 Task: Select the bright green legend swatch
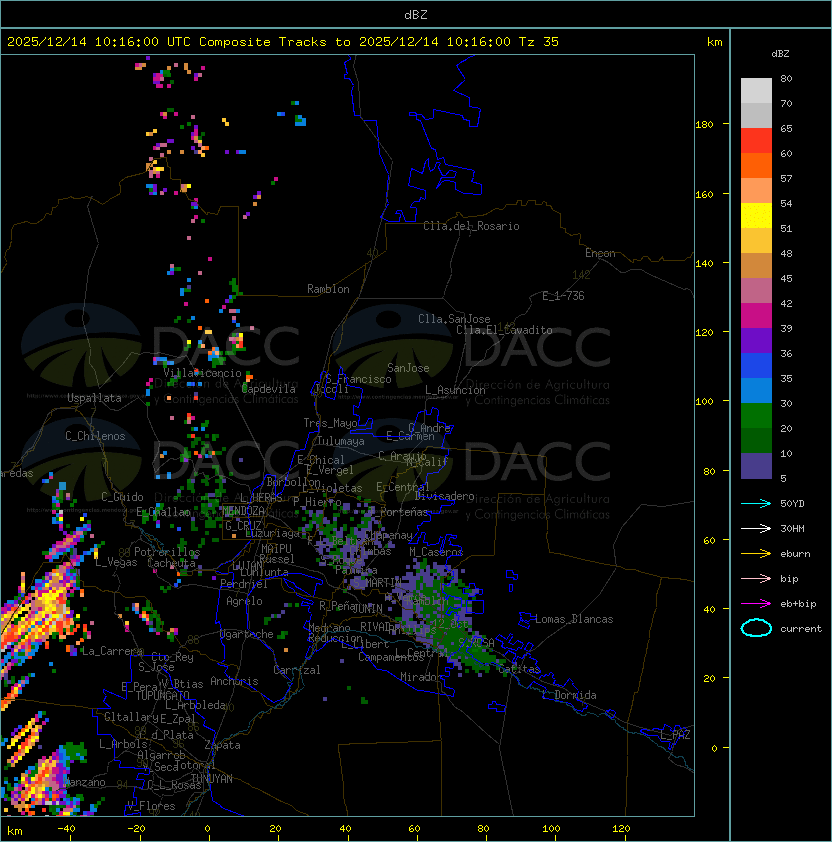click(756, 416)
